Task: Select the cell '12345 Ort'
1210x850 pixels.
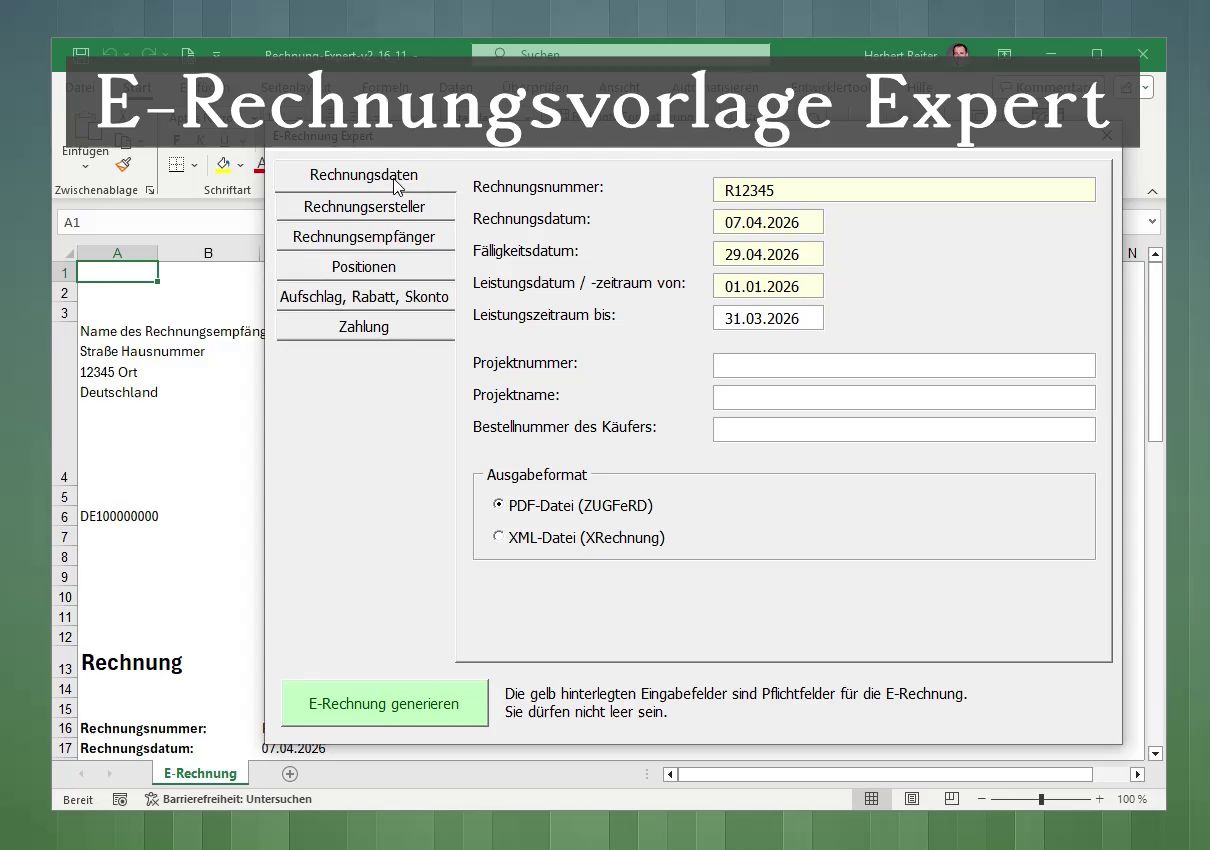Action: (x=109, y=372)
